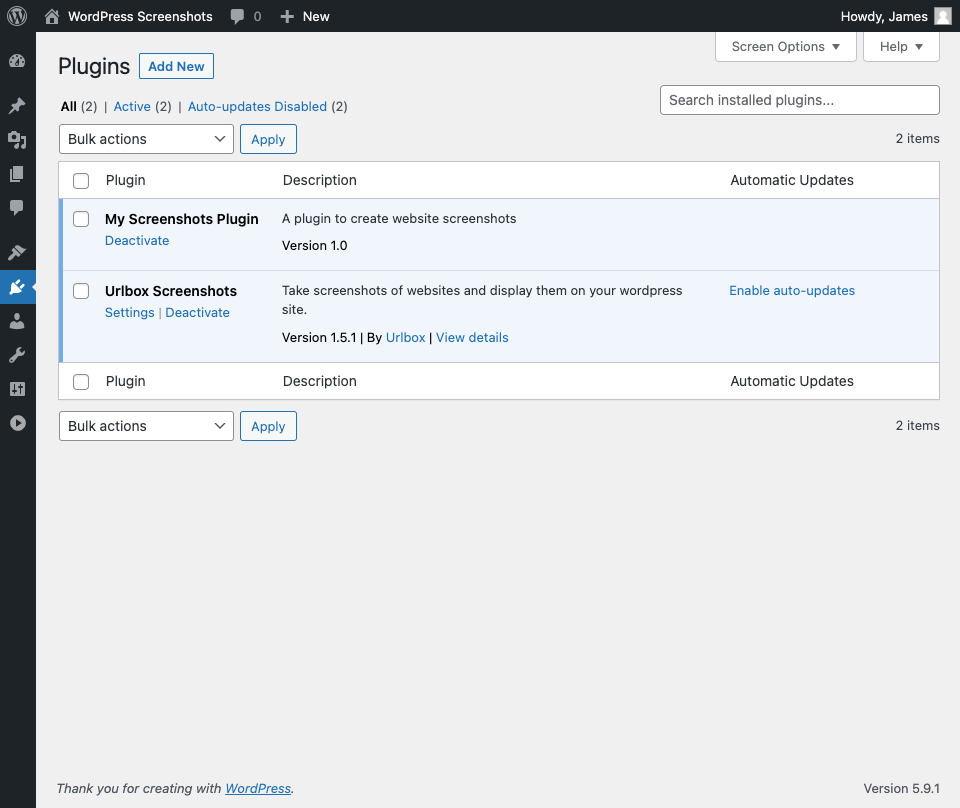Deactivate the Urlbox Screenshots plugin

click(x=197, y=312)
